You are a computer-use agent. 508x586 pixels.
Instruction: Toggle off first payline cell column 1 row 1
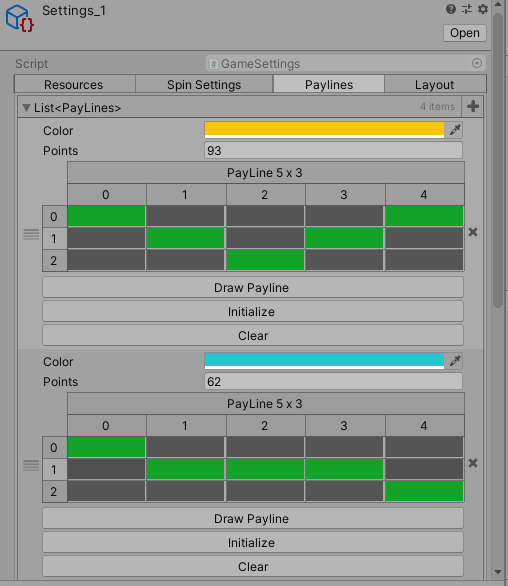pos(185,238)
